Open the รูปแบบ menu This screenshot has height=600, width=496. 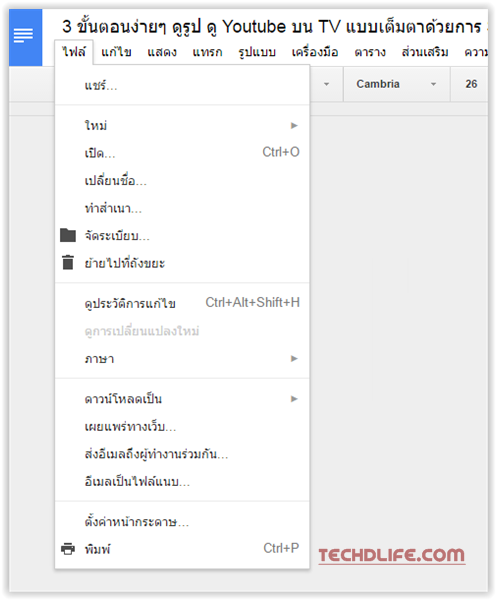[257, 52]
